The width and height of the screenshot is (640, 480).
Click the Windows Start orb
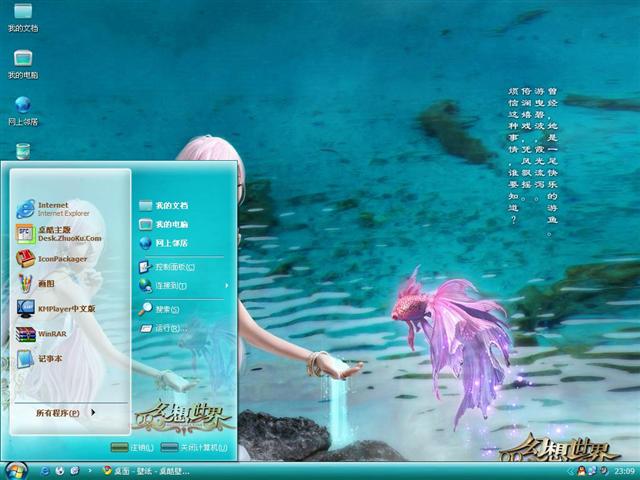[x=16, y=471]
